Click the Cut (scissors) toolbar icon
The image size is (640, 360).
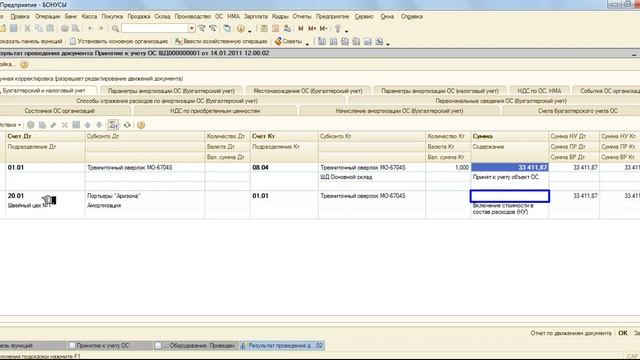[27, 28]
